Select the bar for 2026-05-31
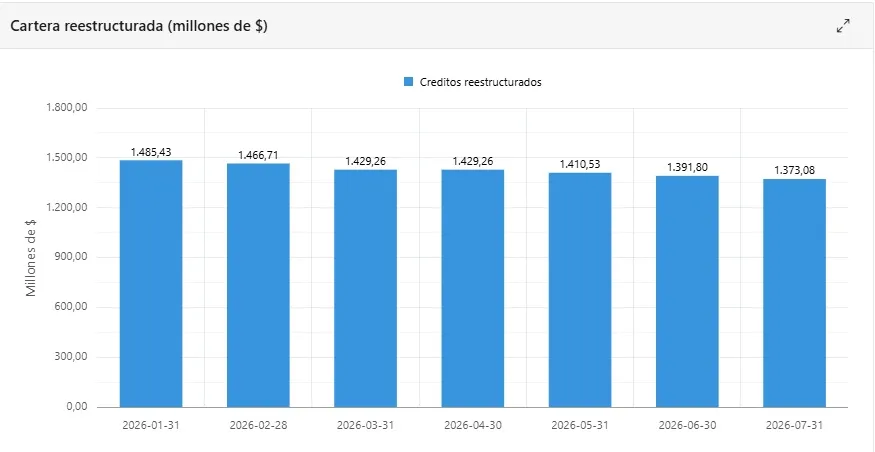875x452 pixels. [x=580, y=290]
